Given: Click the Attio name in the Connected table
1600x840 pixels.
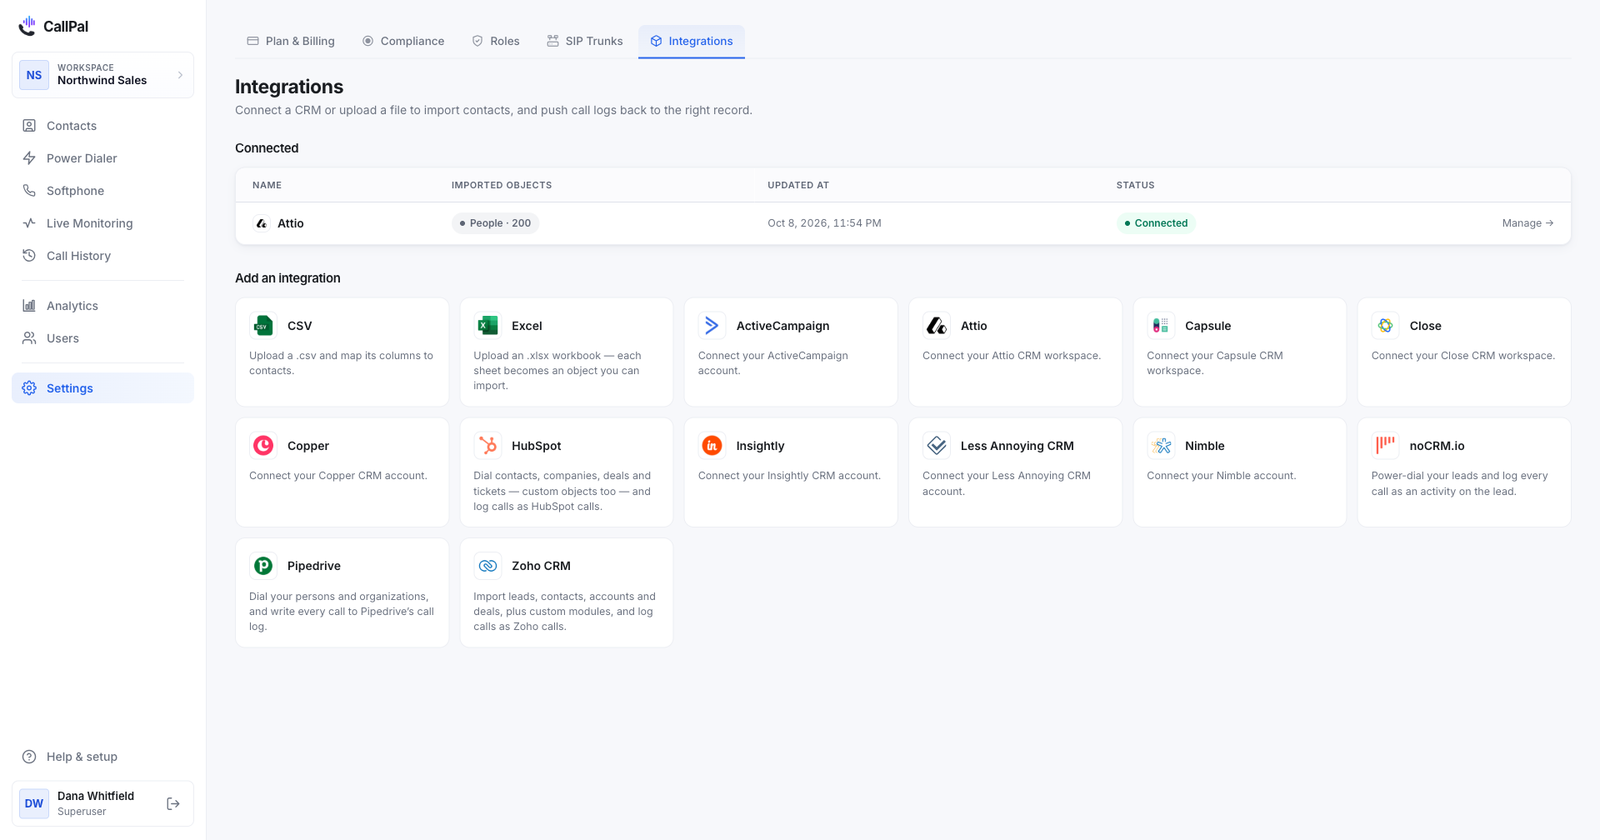Looking at the screenshot, I should pos(291,223).
